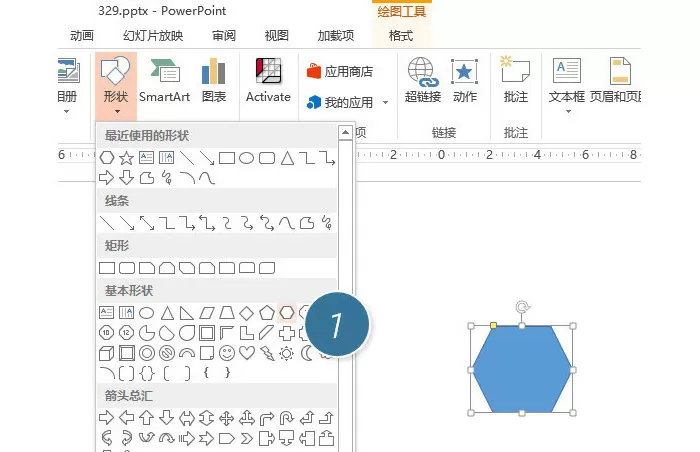Click the 页眉和页脚 header footer button
This screenshot has width=700, height=452.
click(615, 80)
